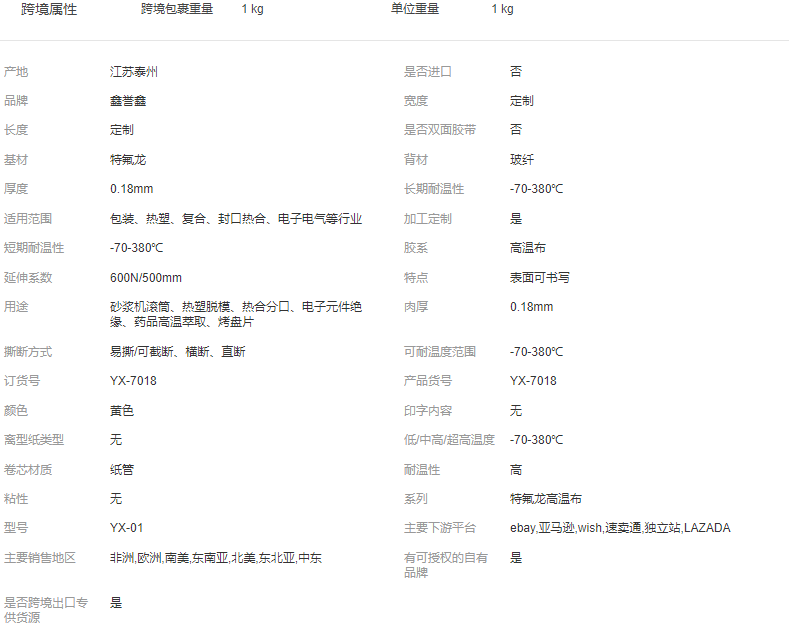This screenshot has width=789, height=630.
Task: Select the 600N/500mm value
Action: [146, 277]
